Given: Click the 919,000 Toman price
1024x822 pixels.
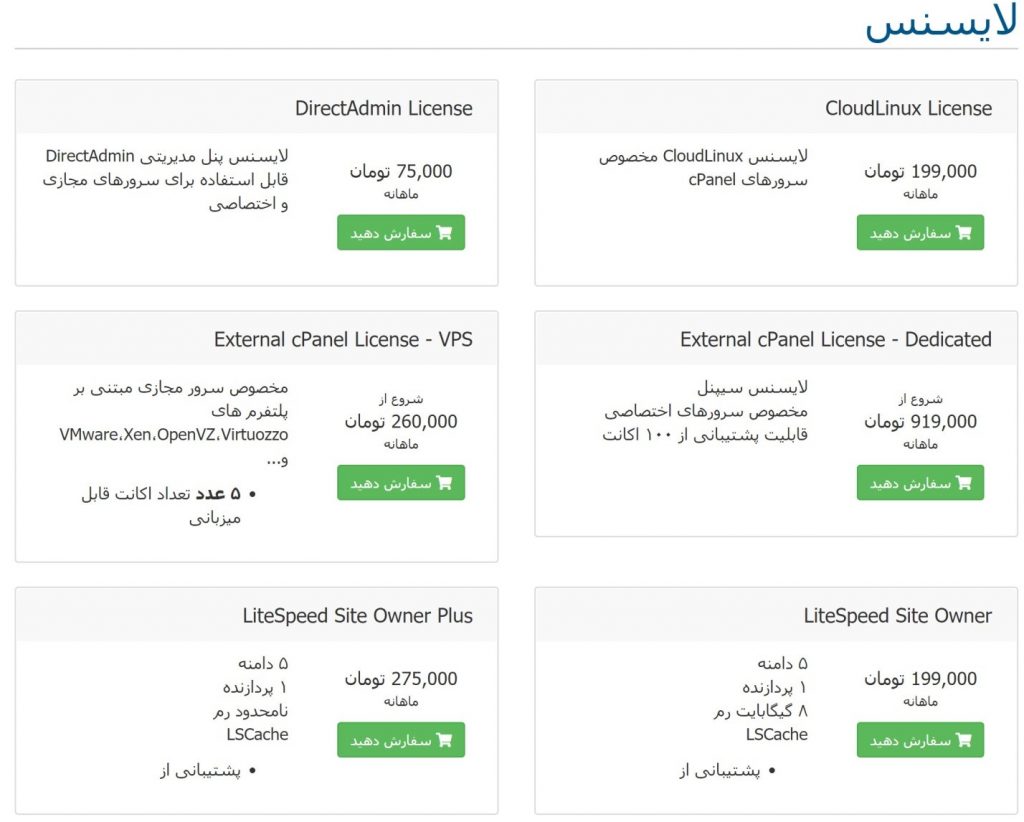Looking at the screenshot, I should click(x=920, y=421).
